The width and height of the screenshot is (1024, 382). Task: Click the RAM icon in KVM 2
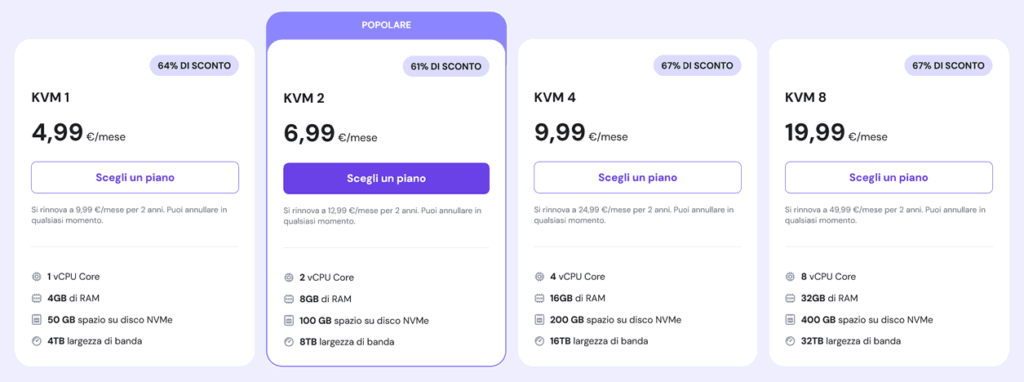(289, 299)
